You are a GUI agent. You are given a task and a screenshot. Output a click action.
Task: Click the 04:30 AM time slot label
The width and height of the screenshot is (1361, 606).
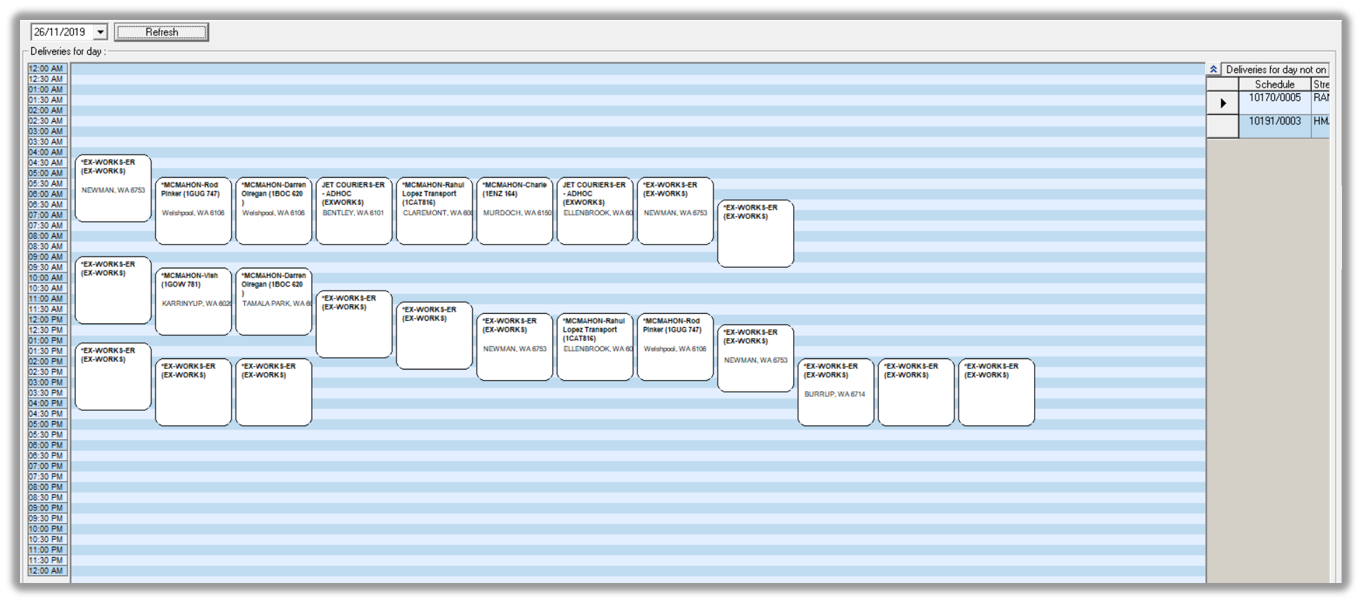point(47,163)
